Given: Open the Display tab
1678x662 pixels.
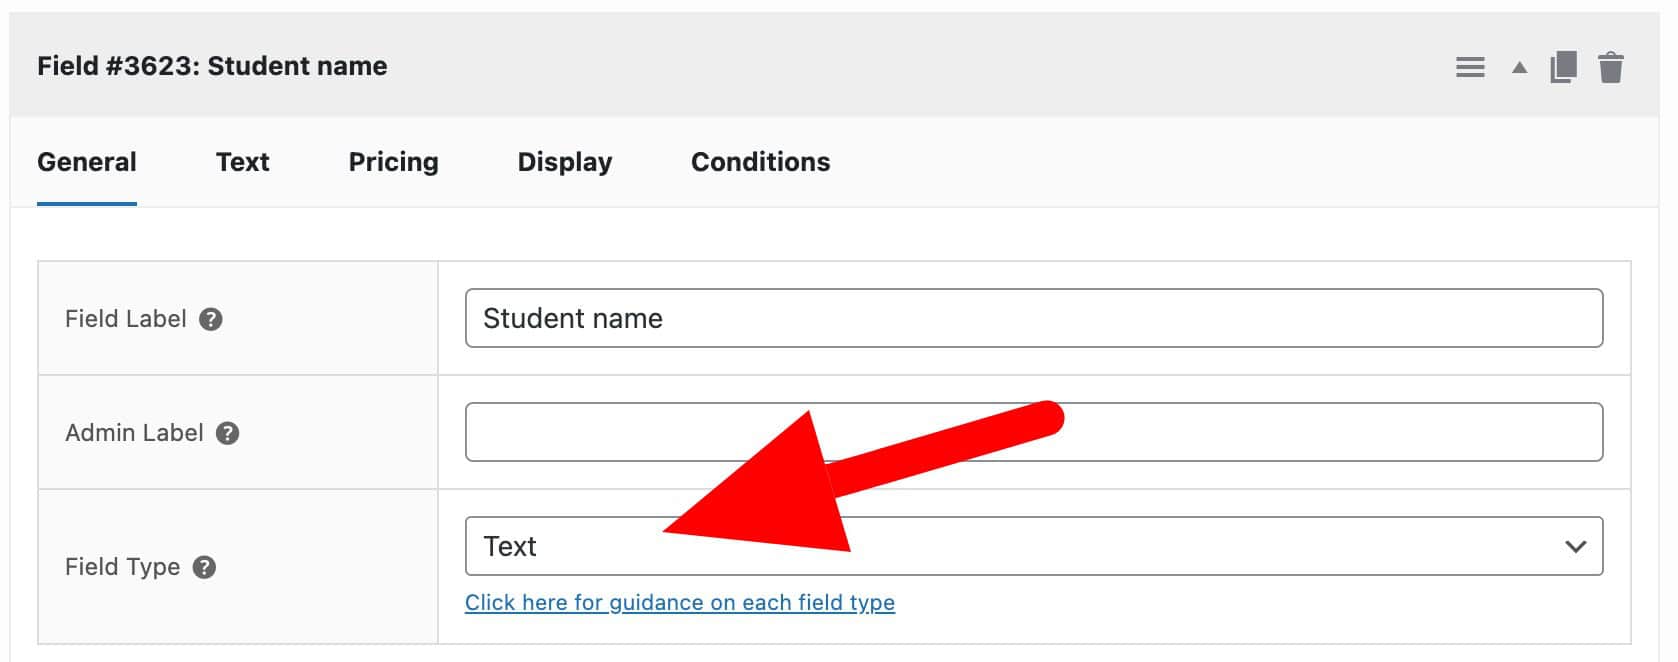Looking at the screenshot, I should 564,161.
